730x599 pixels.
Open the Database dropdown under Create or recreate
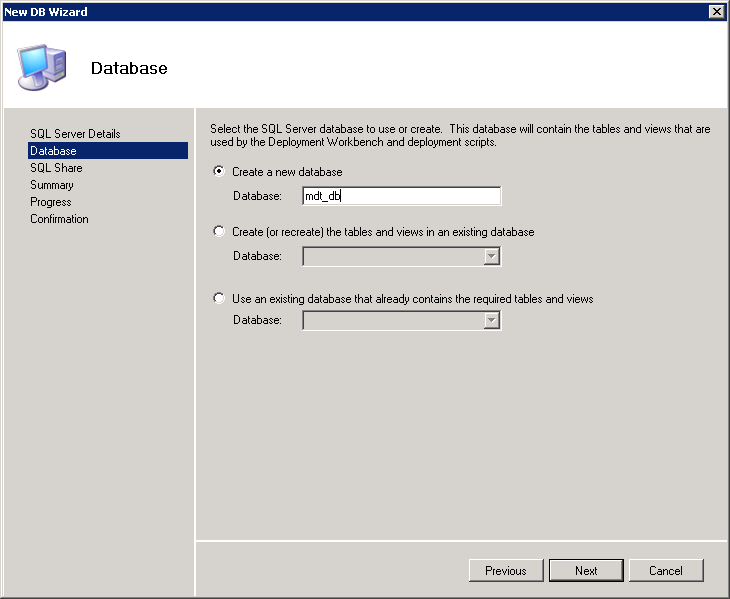coord(491,257)
